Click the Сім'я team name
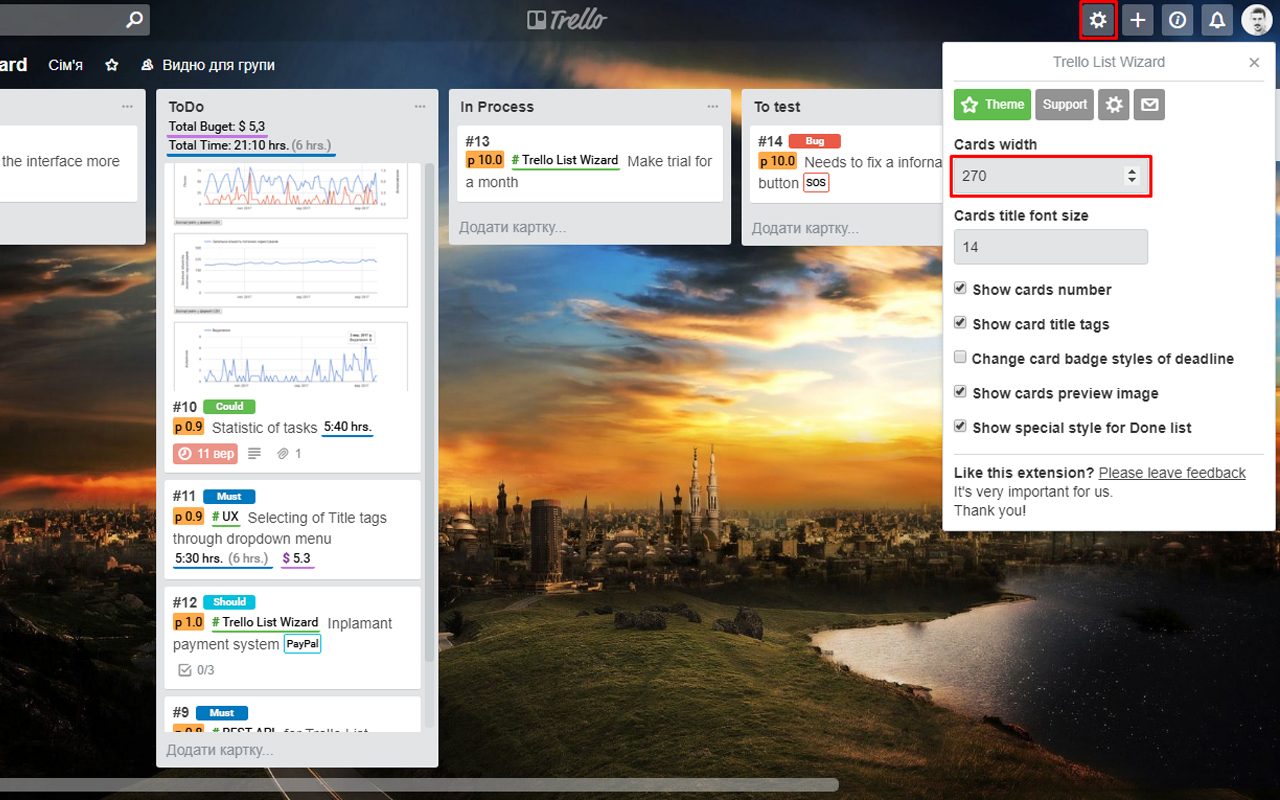Viewport: 1280px width, 800px height. pyautogui.click(x=66, y=65)
